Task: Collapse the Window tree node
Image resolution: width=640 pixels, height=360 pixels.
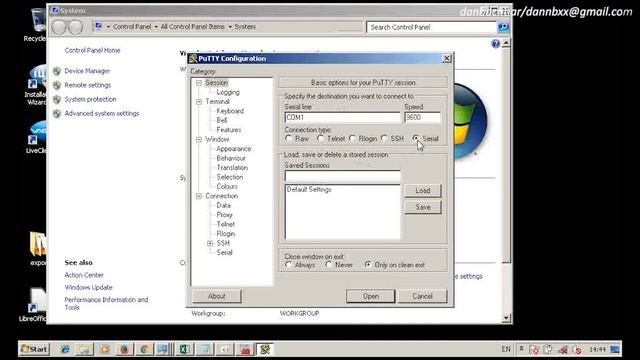Action: [x=199, y=140]
